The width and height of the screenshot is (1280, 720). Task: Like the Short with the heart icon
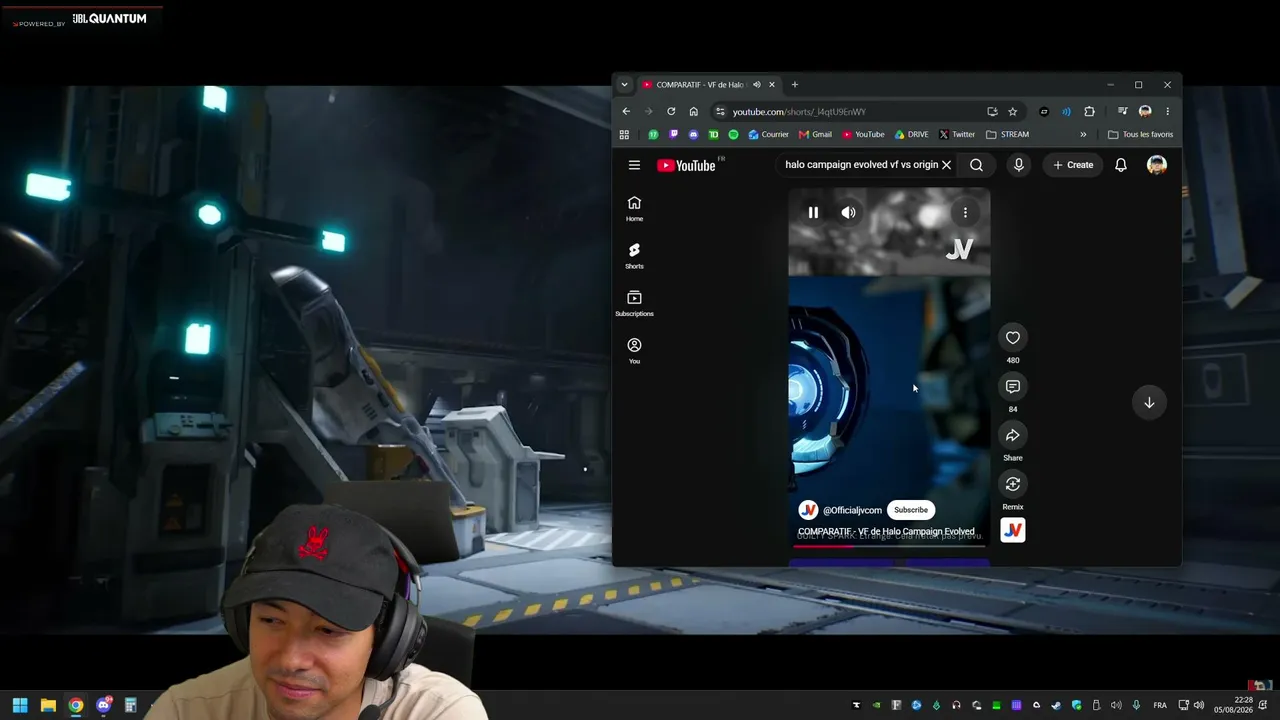click(1013, 338)
